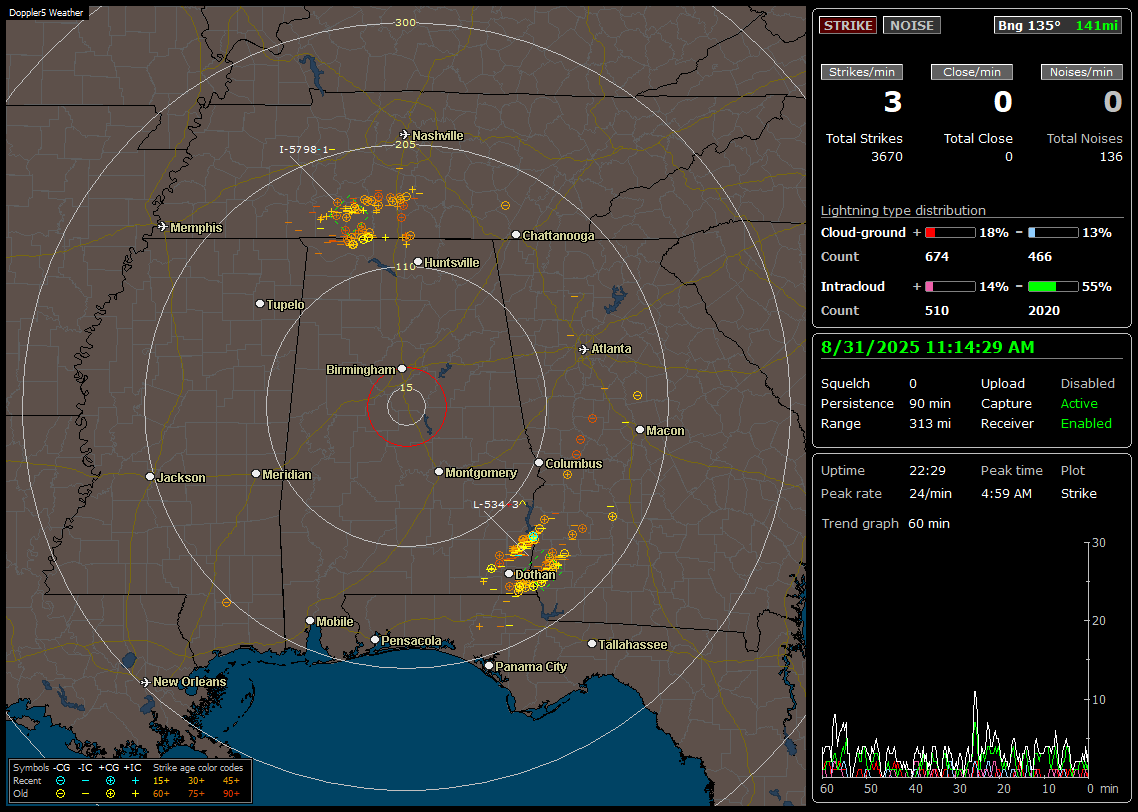Click the Nashville airport plane icon
The image size is (1138, 812).
point(404,135)
